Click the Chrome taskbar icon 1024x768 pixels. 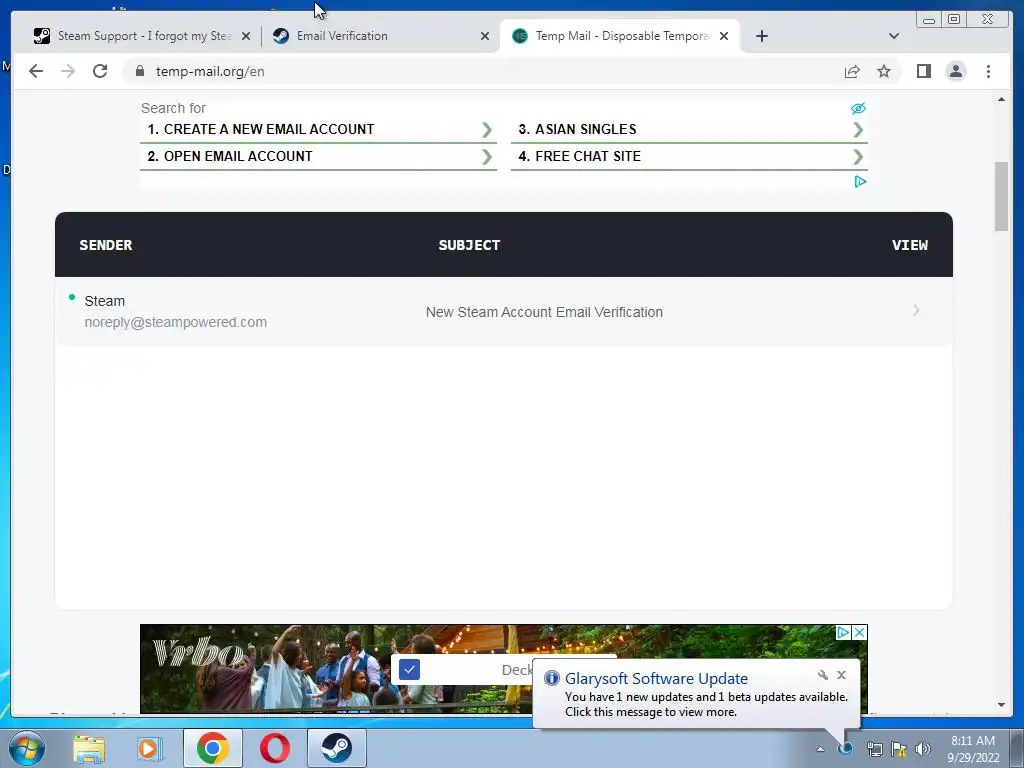click(213, 748)
